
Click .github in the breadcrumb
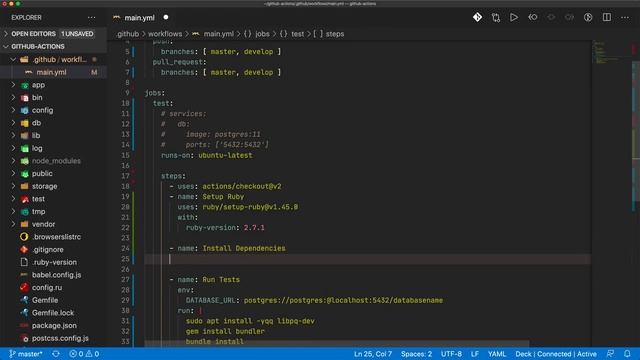point(128,34)
